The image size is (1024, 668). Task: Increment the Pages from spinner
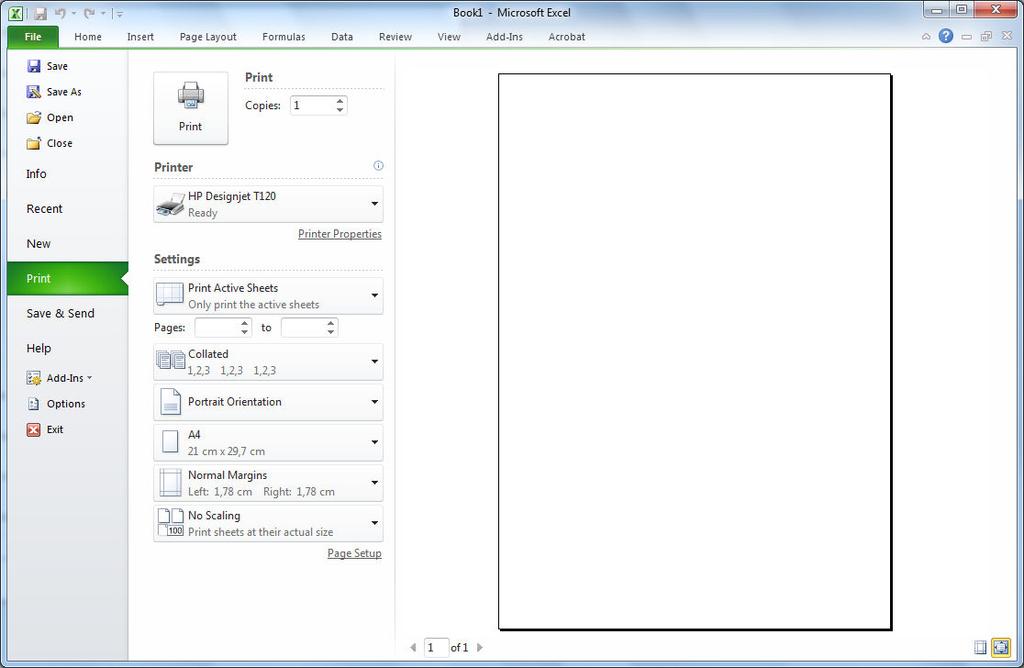coord(244,323)
